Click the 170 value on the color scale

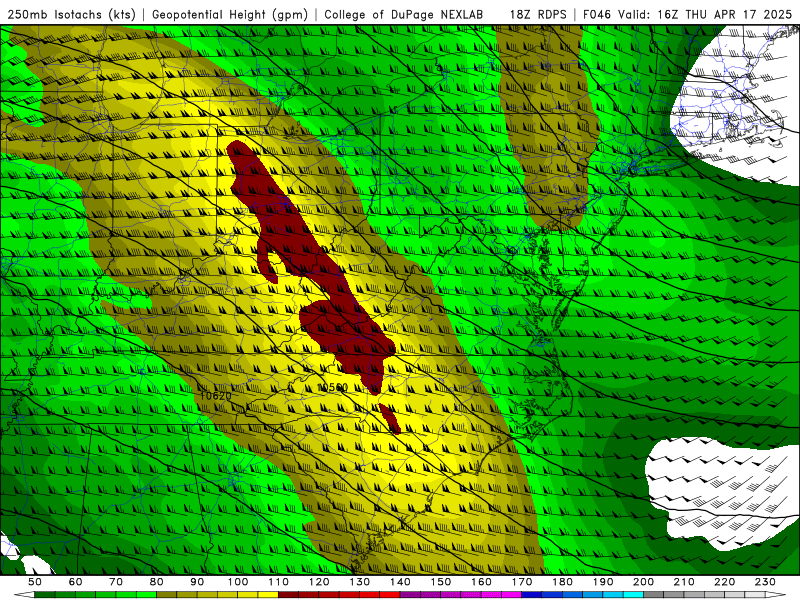pyautogui.click(x=522, y=582)
